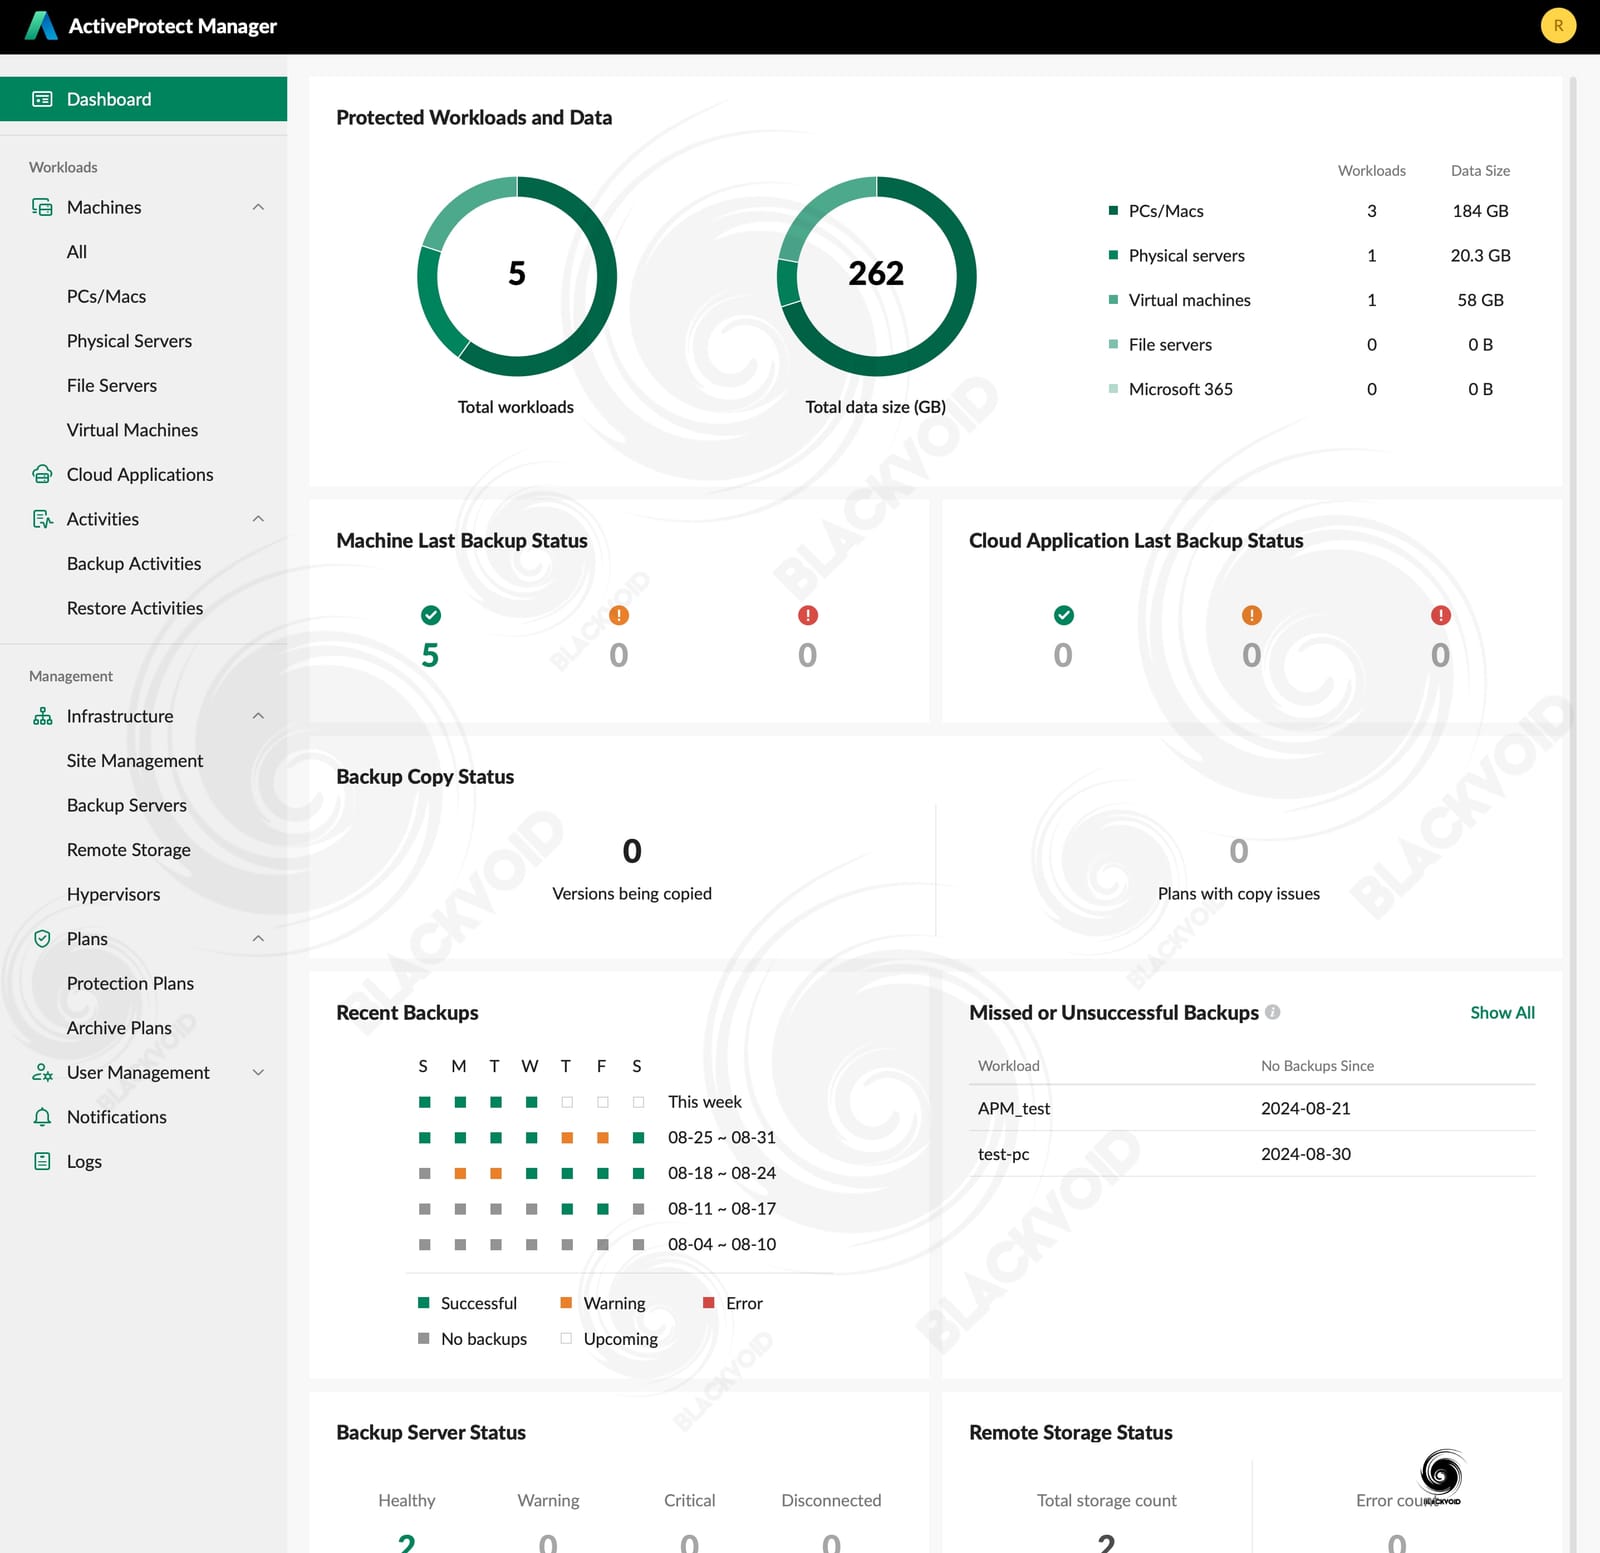The height and width of the screenshot is (1553, 1600).
Task: Click the Cloud Applications icon
Action: point(41,474)
